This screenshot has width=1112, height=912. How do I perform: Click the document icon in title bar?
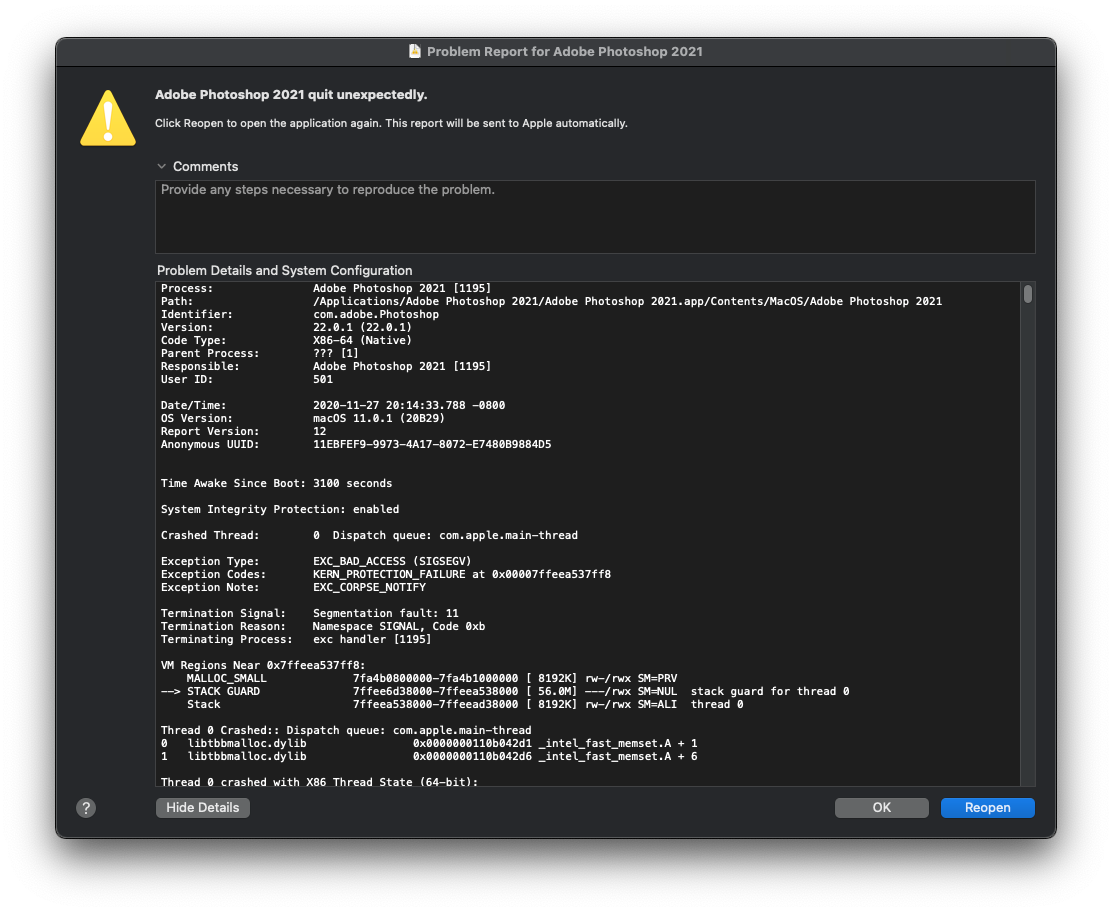coord(415,51)
